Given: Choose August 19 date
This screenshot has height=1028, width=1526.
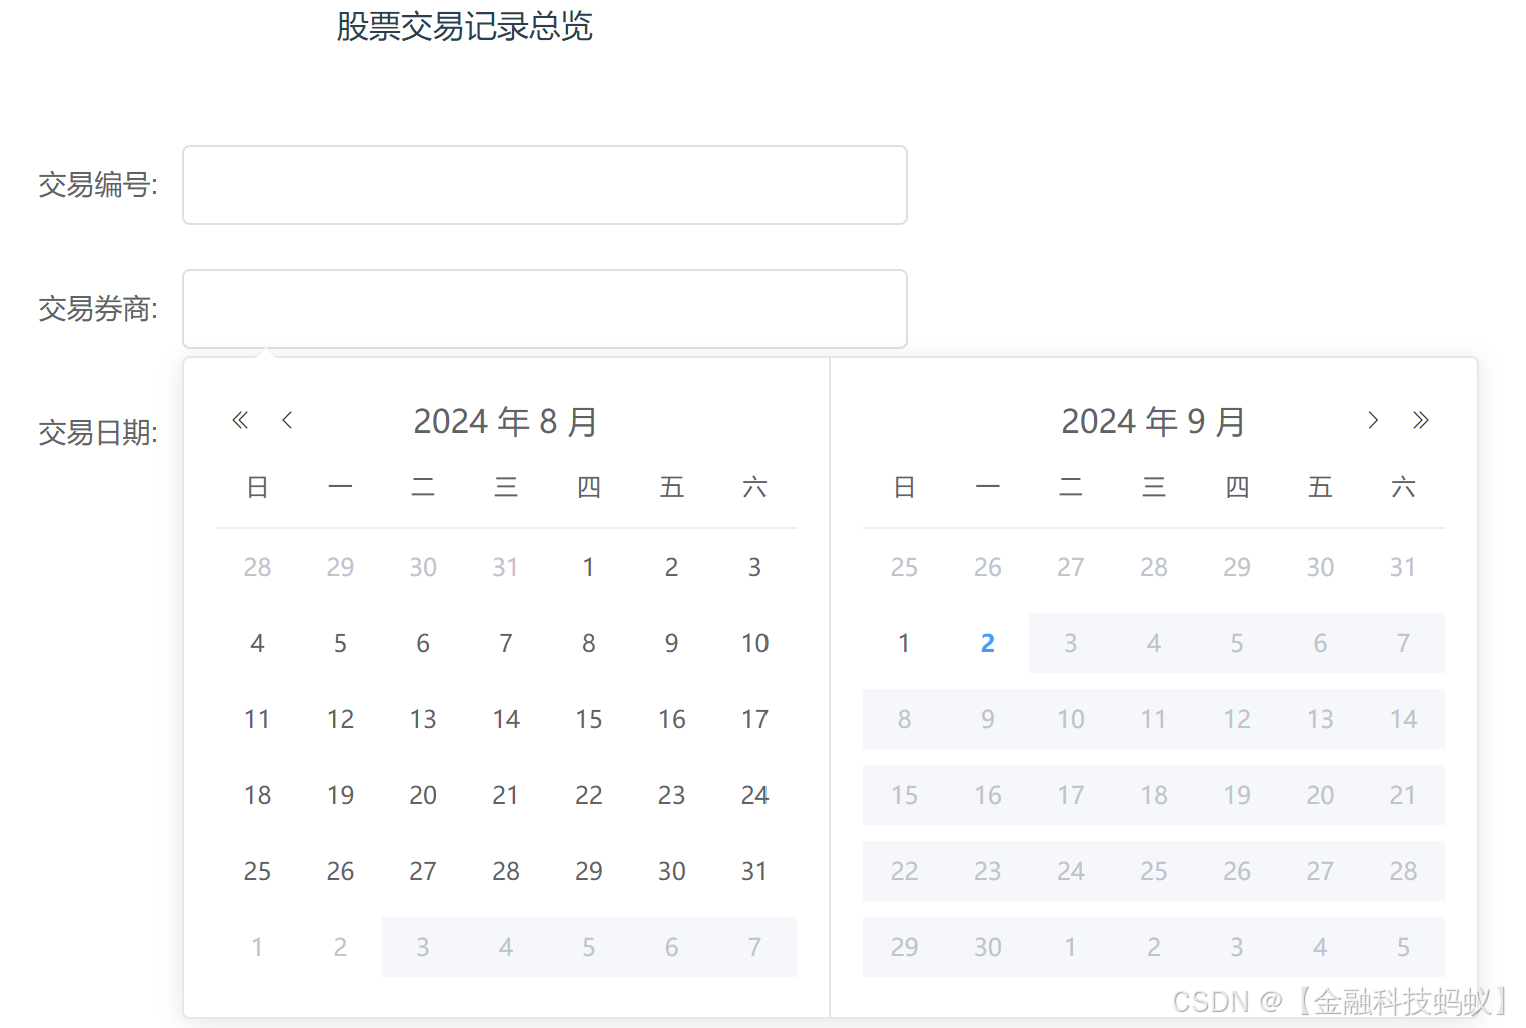Looking at the screenshot, I should point(340,795).
